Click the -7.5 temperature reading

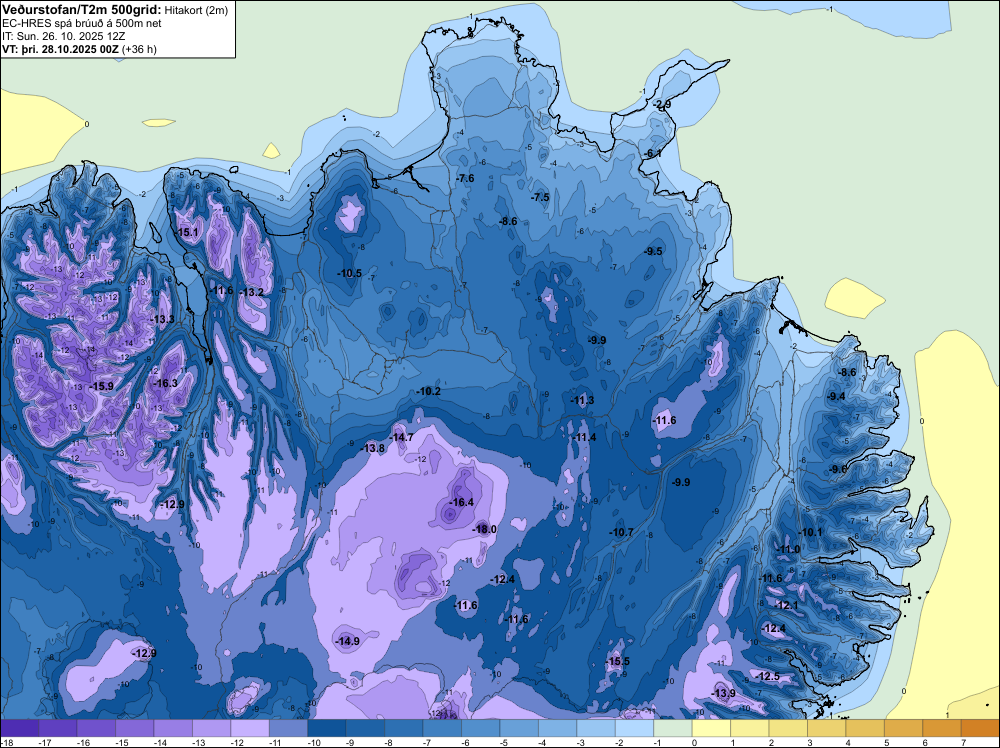coord(540,198)
